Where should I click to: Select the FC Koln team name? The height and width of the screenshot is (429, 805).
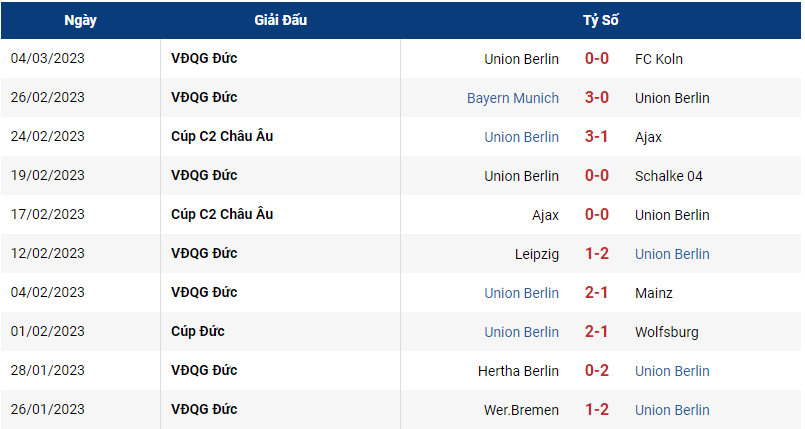tap(659, 59)
